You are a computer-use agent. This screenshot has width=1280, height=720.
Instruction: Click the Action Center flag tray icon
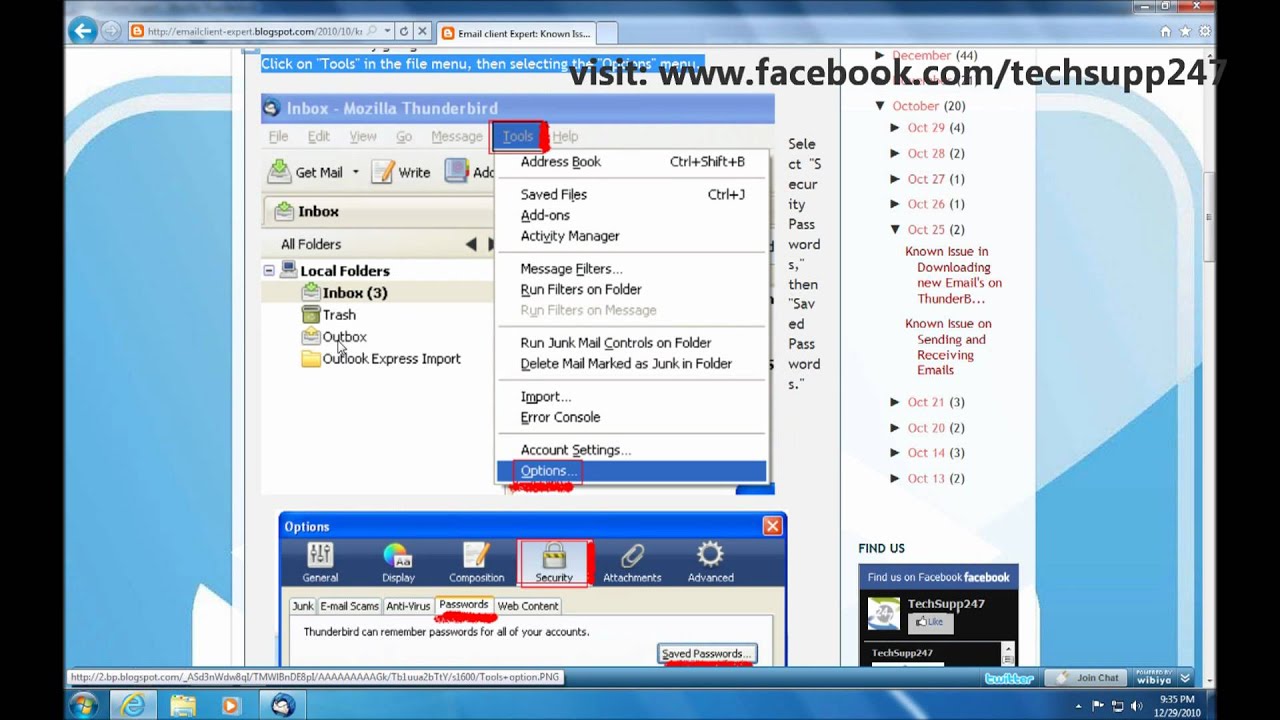click(1098, 705)
